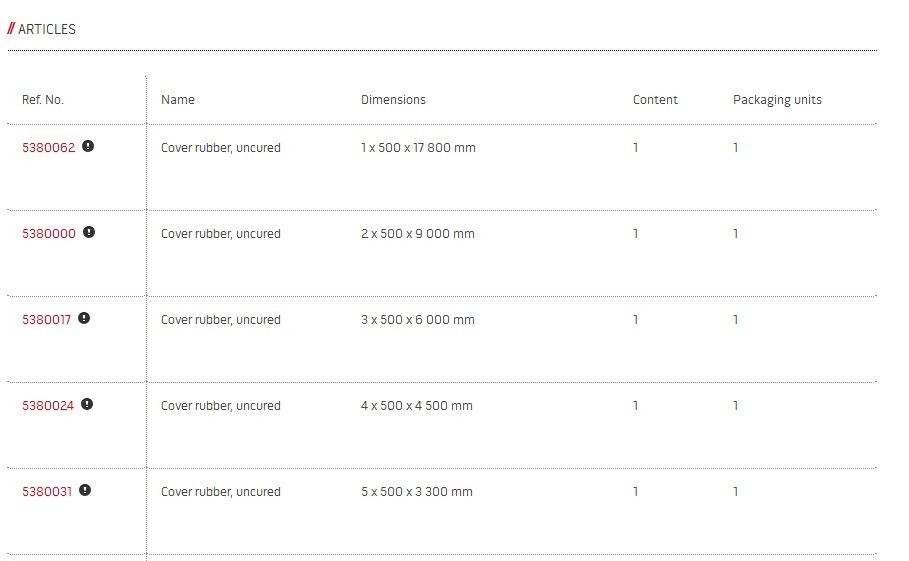Open article reference 5380017
909x561 pixels.
click(x=46, y=319)
